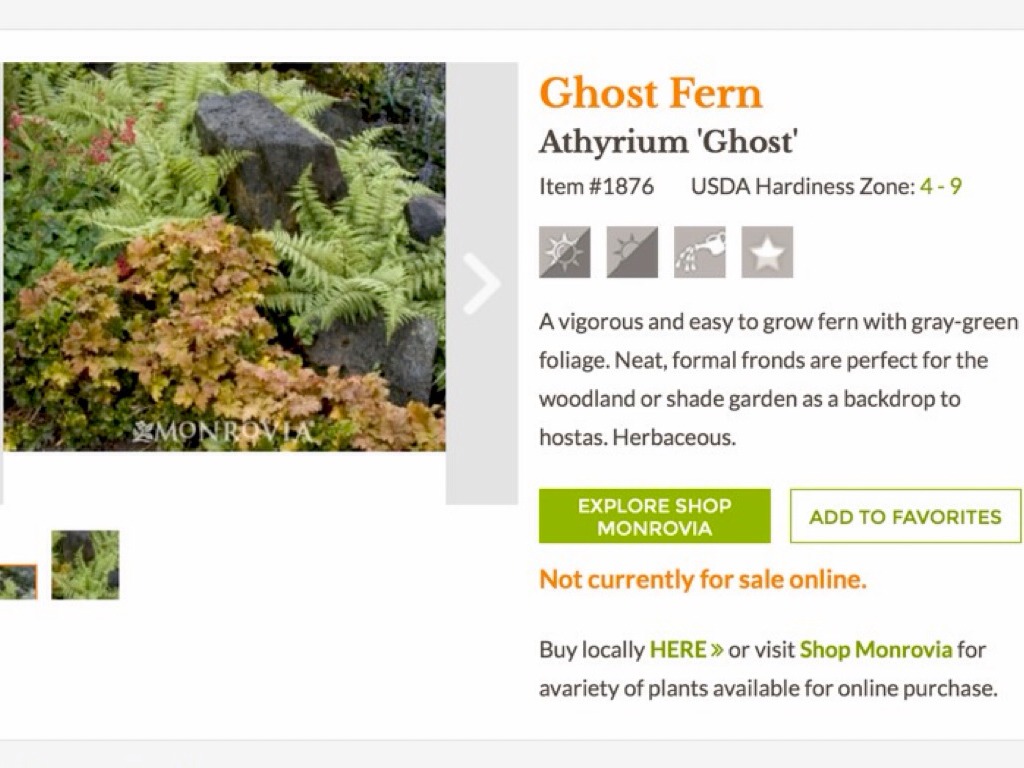Add the Ghost Fern to favorites
Screen dimensions: 1024x768
(x=905, y=517)
